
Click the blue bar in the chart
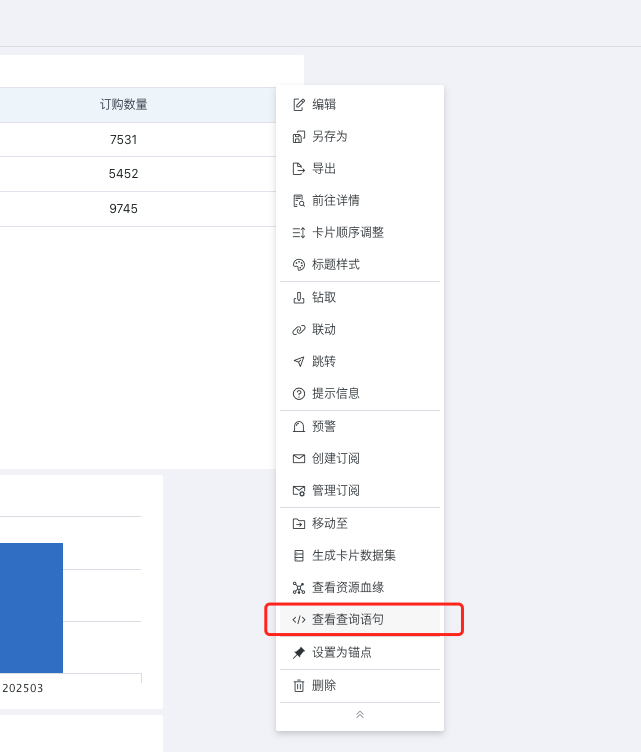point(31,608)
